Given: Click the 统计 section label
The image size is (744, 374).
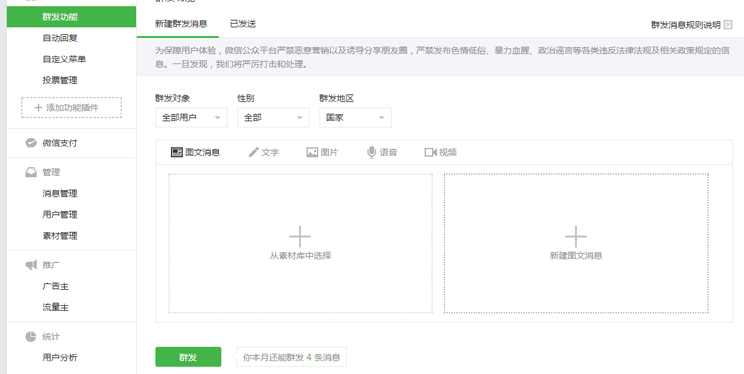Looking at the screenshot, I should point(51,337).
